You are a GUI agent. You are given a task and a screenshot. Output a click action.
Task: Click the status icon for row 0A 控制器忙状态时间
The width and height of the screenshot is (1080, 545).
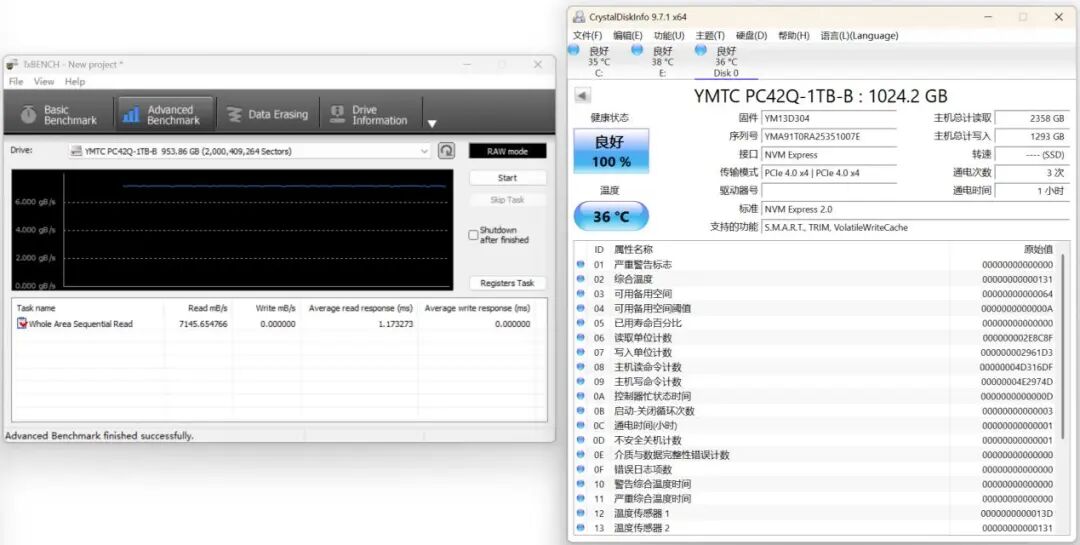[580, 396]
